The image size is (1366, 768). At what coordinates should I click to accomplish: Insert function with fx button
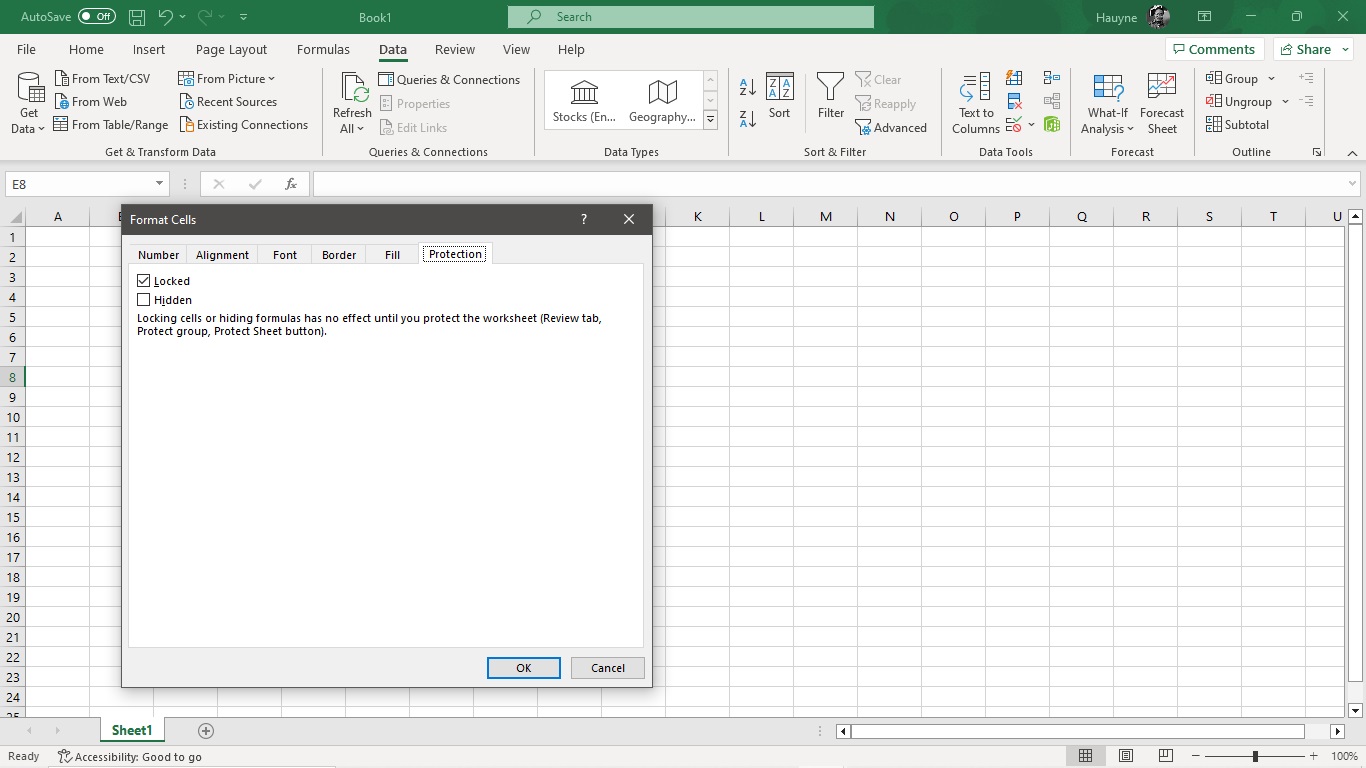pos(291,184)
